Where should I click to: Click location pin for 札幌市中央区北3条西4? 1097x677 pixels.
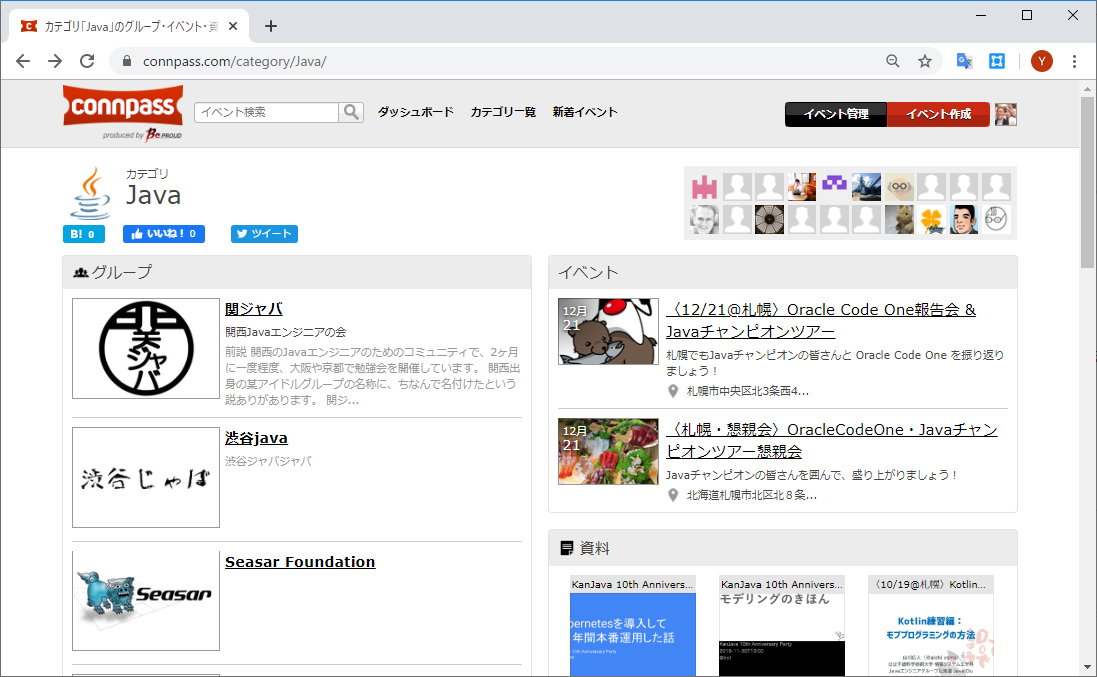point(673,391)
